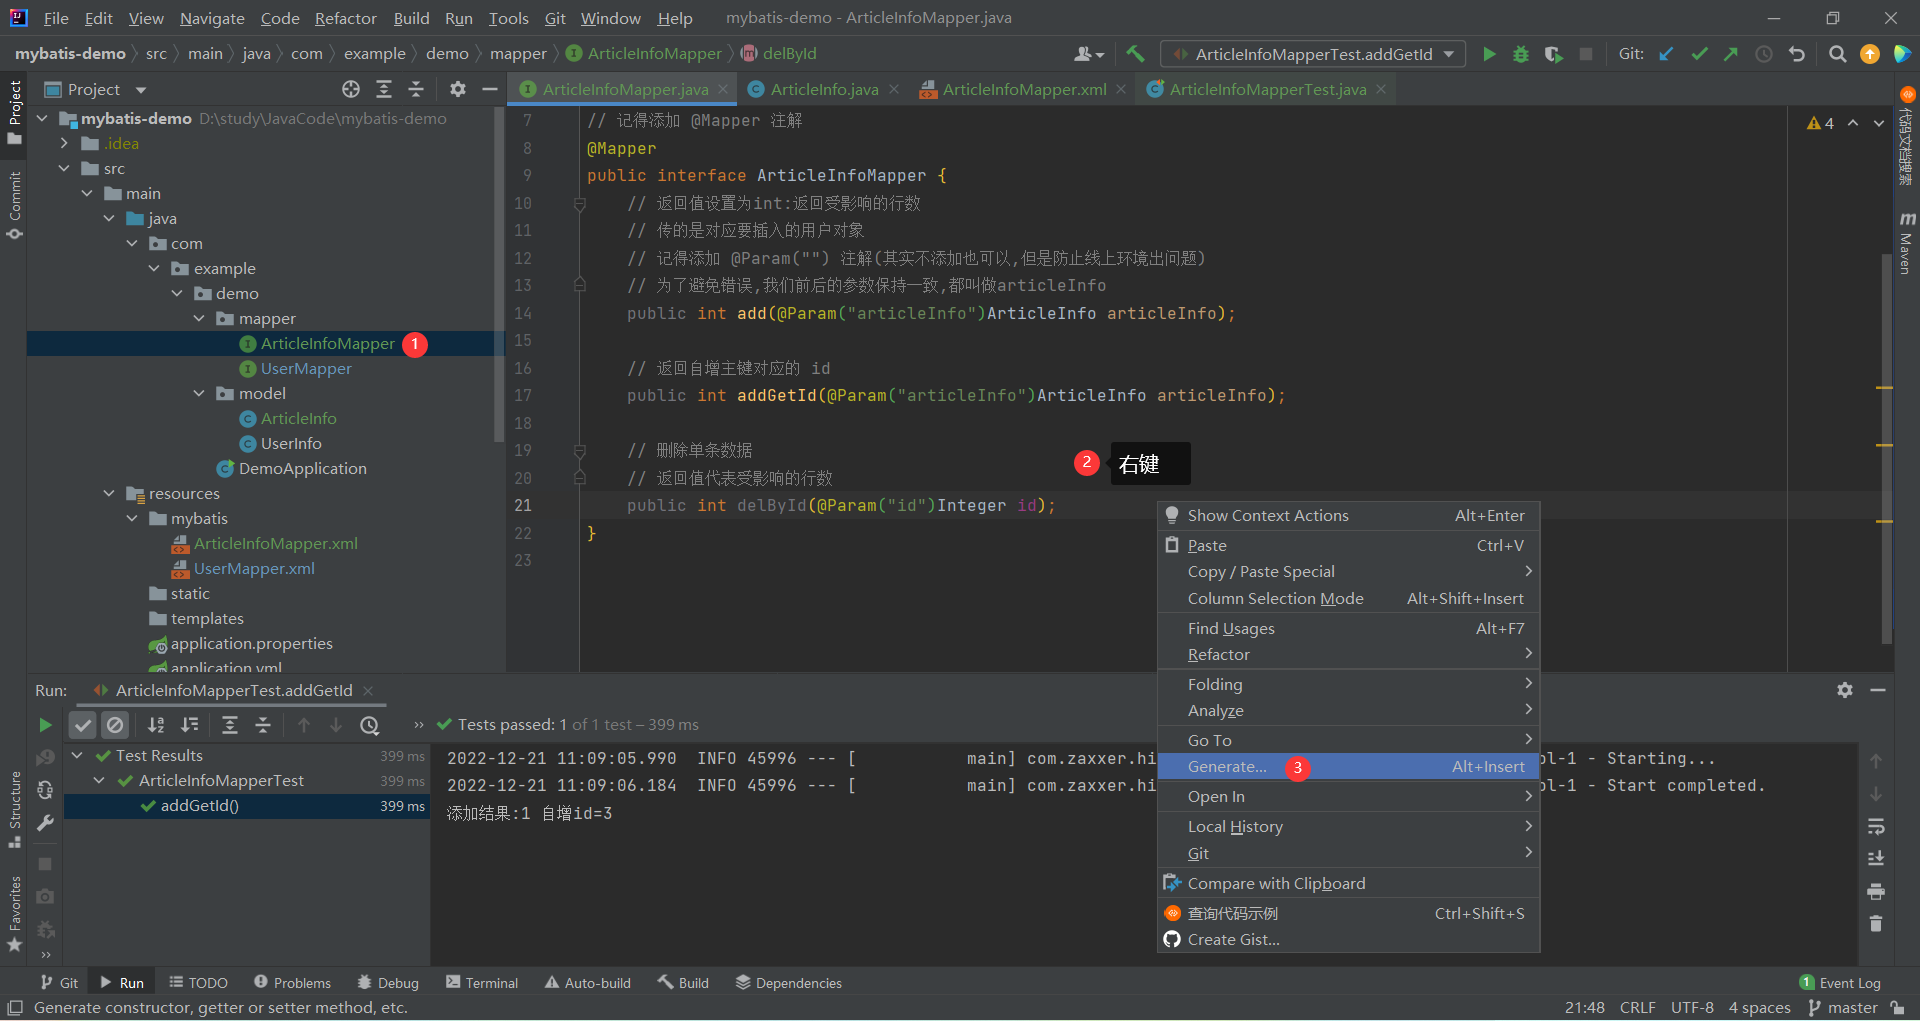Update project from Git (blue arrow)
Screen dimensions: 1920x1021
1666,54
